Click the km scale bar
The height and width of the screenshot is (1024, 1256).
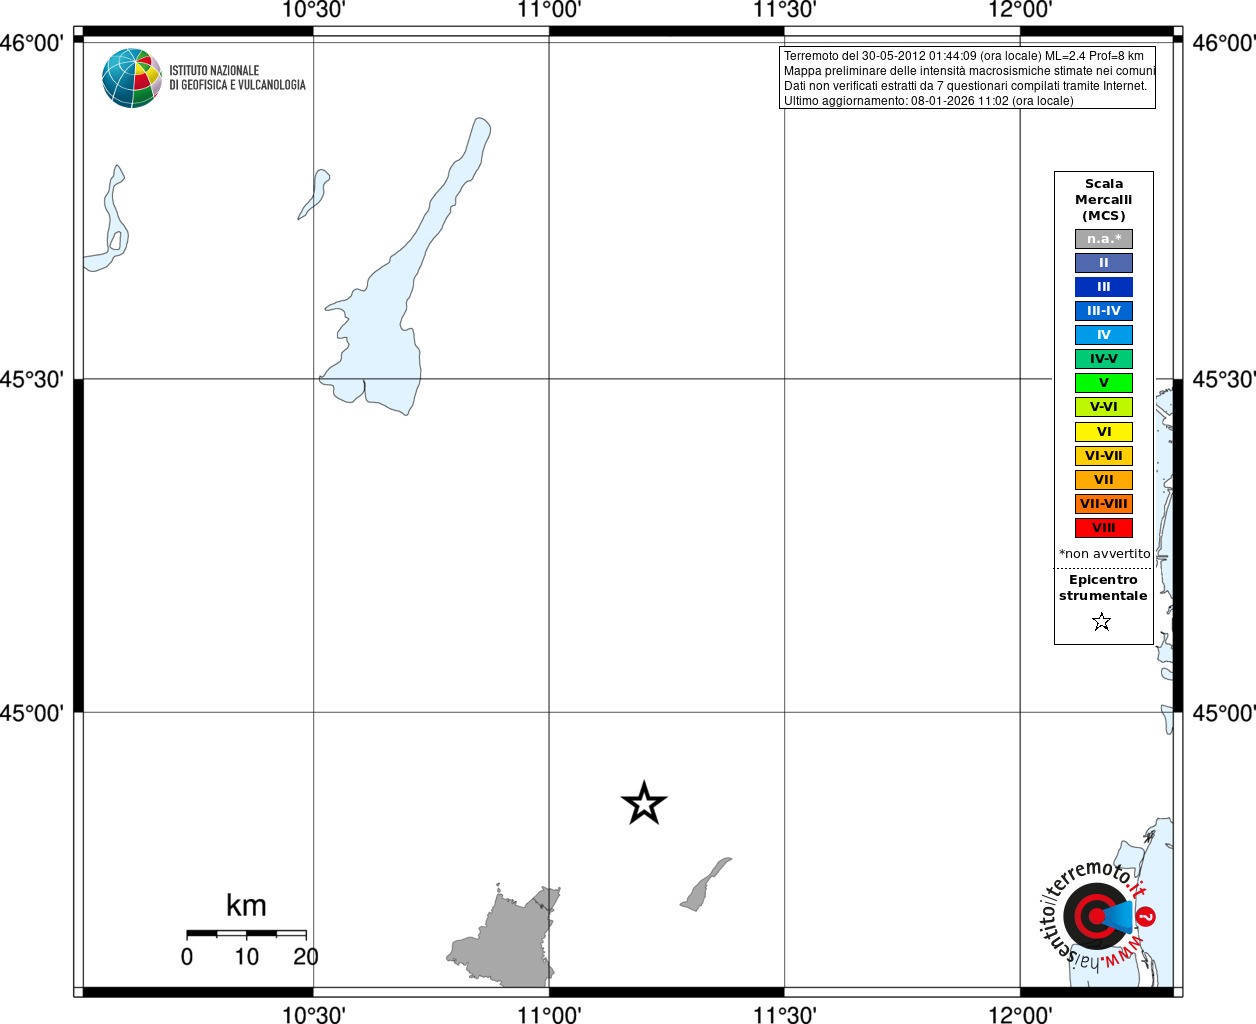[x=246, y=934]
